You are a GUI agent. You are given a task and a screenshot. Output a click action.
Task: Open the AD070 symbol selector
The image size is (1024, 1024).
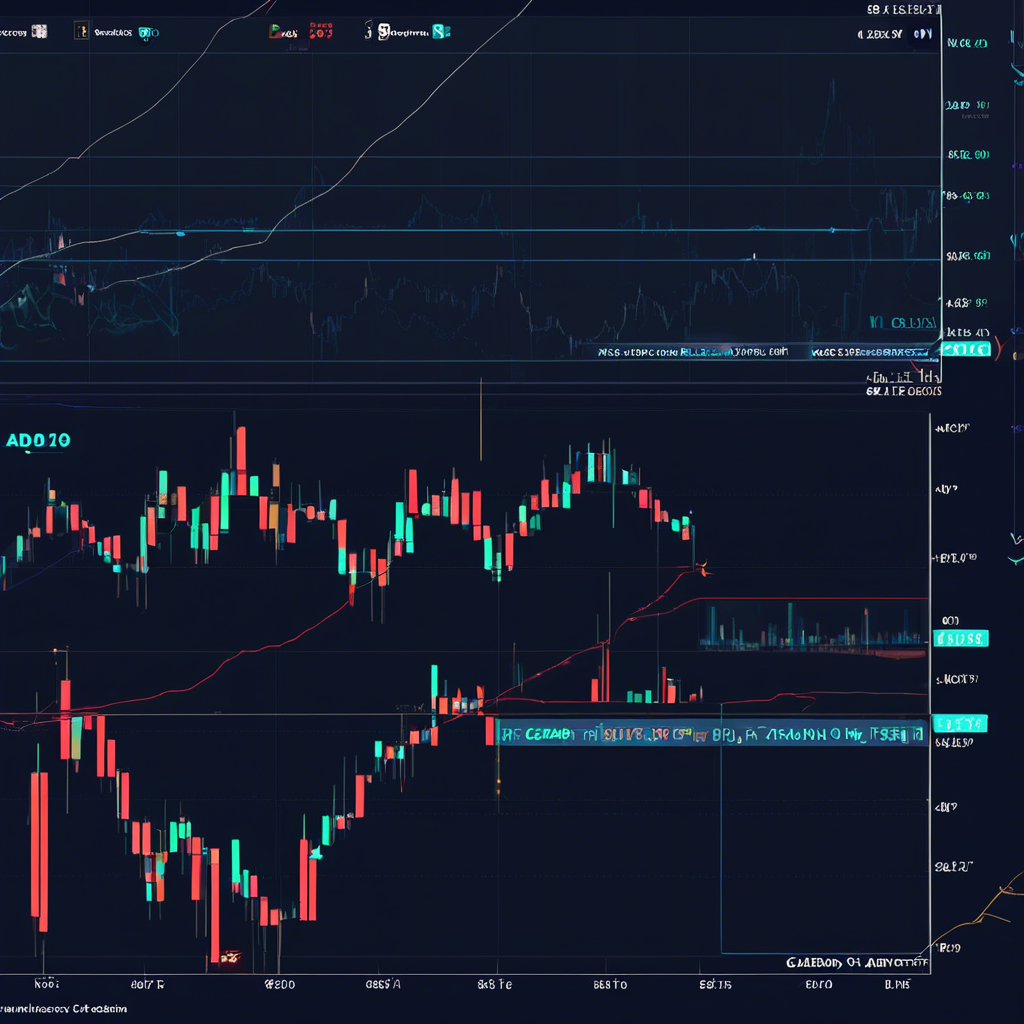[x=38, y=440]
